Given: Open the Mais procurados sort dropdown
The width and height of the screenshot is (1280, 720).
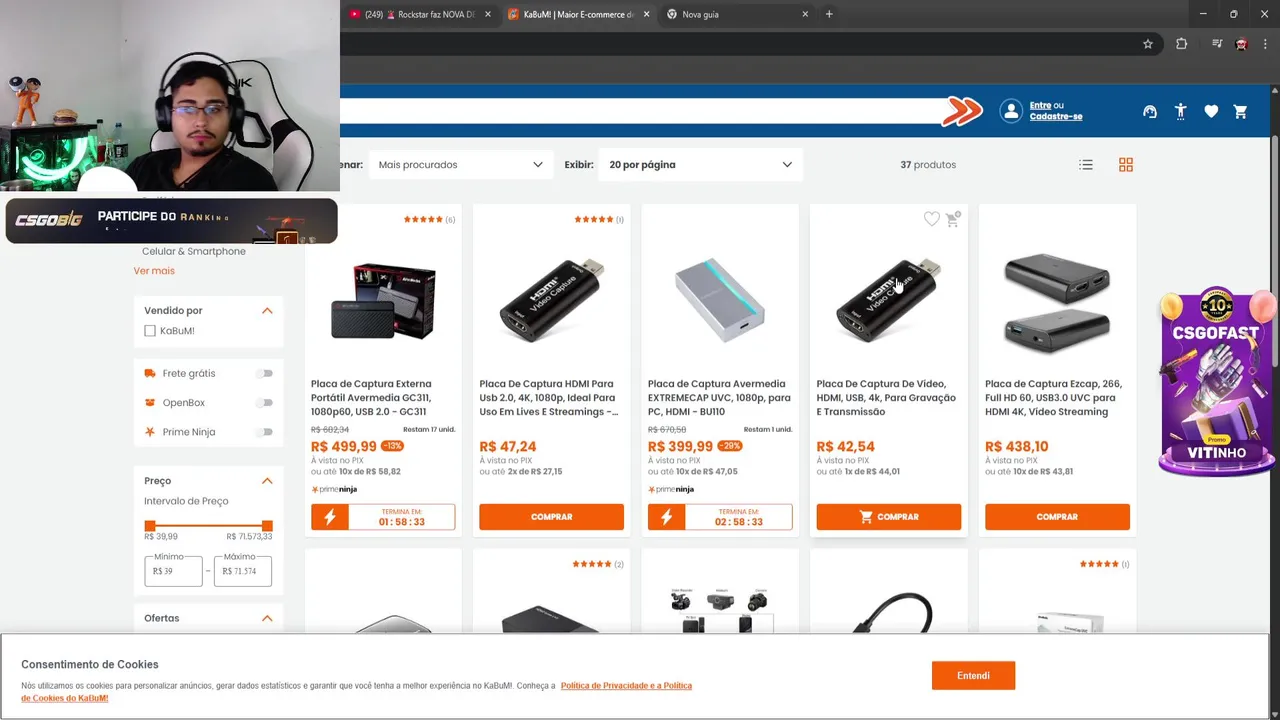Looking at the screenshot, I should [x=460, y=165].
